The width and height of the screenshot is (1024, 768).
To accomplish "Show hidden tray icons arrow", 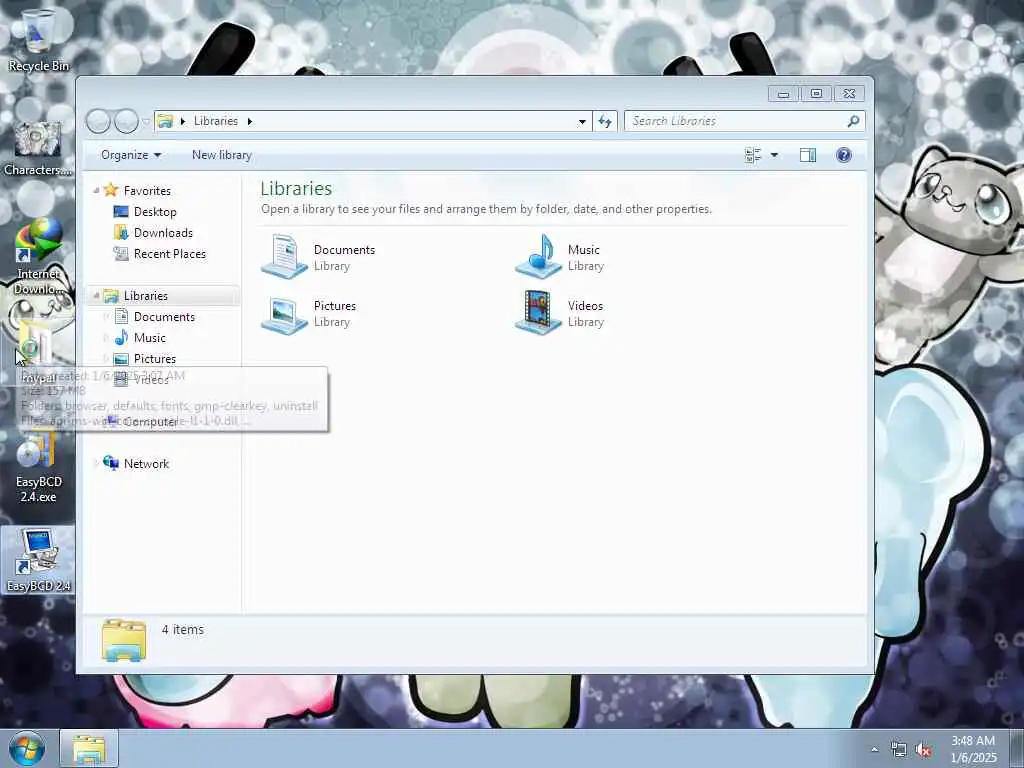I will tap(874, 750).
